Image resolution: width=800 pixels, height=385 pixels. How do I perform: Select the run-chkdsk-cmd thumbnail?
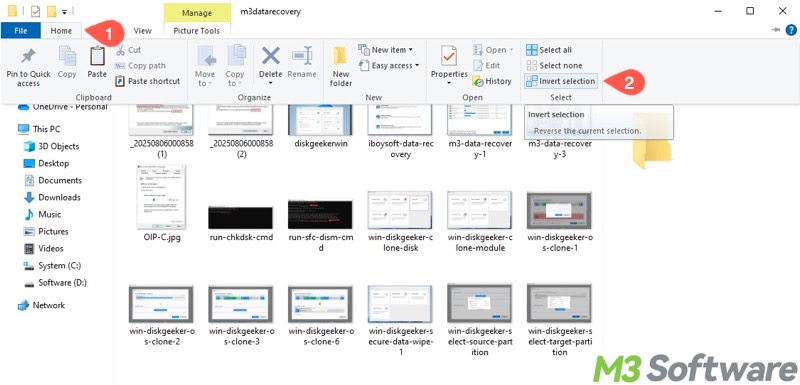pyautogui.click(x=241, y=217)
